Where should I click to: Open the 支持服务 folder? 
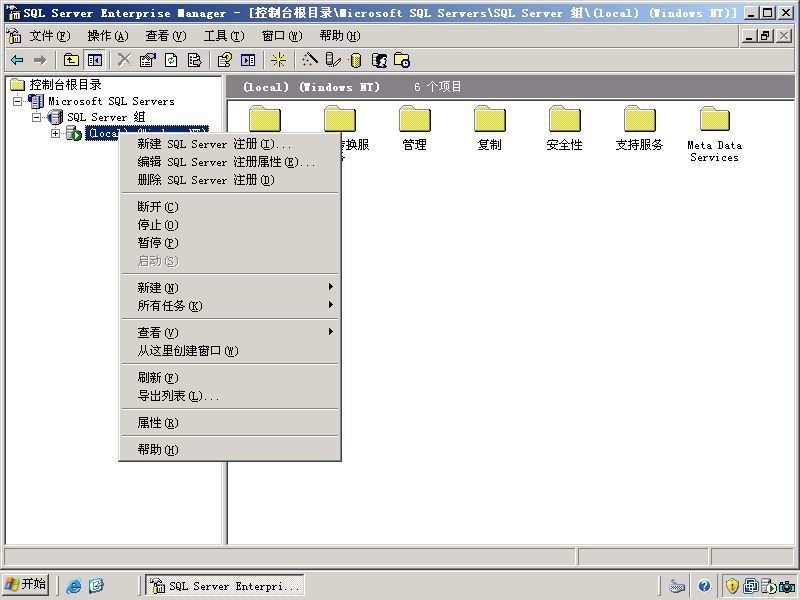pyautogui.click(x=639, y=128)
